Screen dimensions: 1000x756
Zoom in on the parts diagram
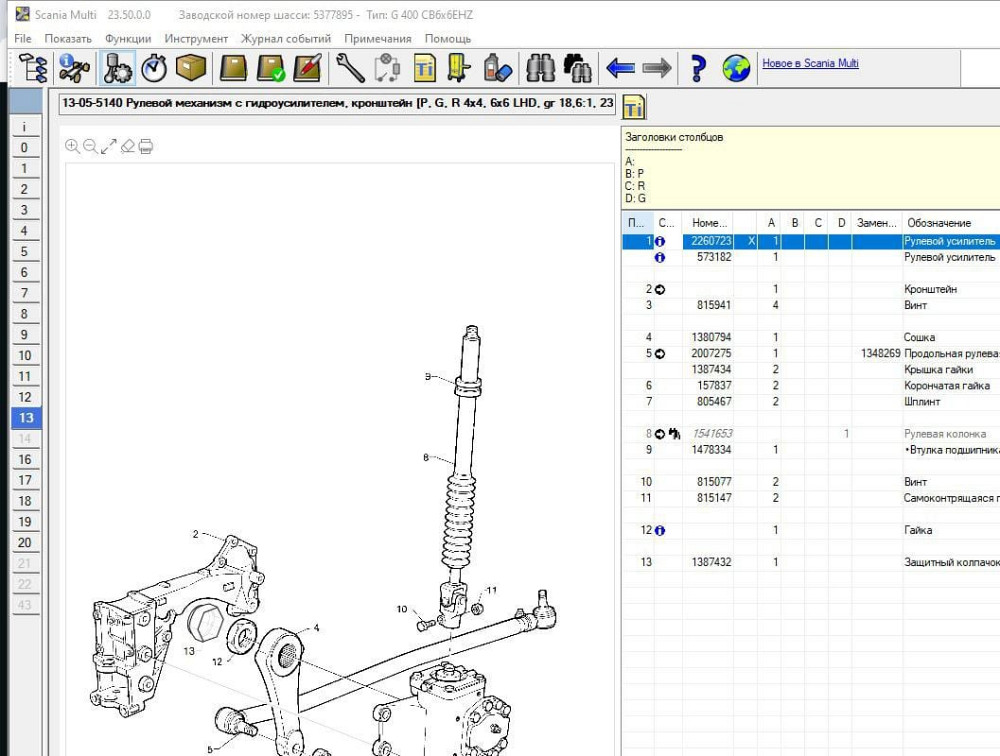(72, 147)
